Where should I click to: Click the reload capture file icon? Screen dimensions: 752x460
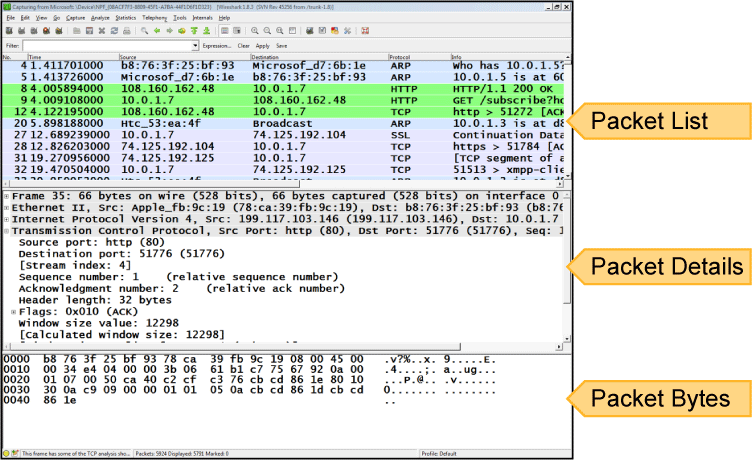pyautogui.click(x=113, y=31)
